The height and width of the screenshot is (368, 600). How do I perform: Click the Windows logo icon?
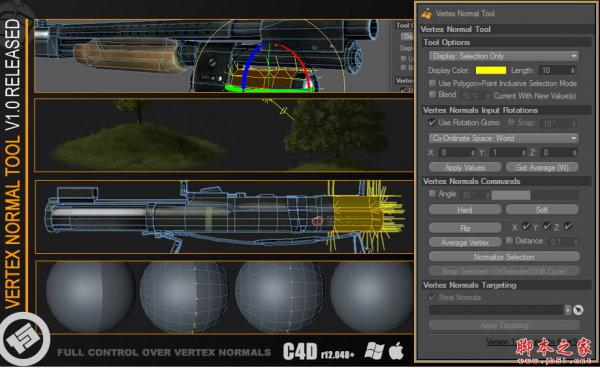pyautogui.click(x=374, y=350)
